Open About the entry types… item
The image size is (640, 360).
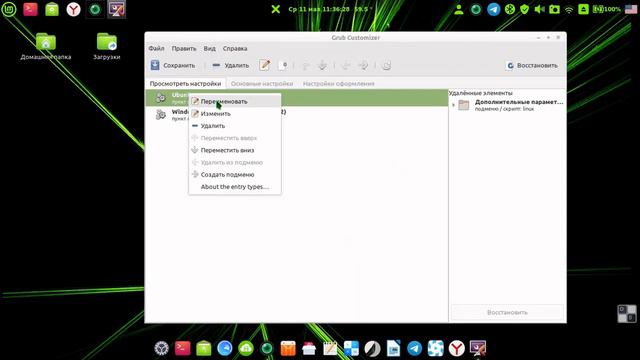tap(235, 187)
